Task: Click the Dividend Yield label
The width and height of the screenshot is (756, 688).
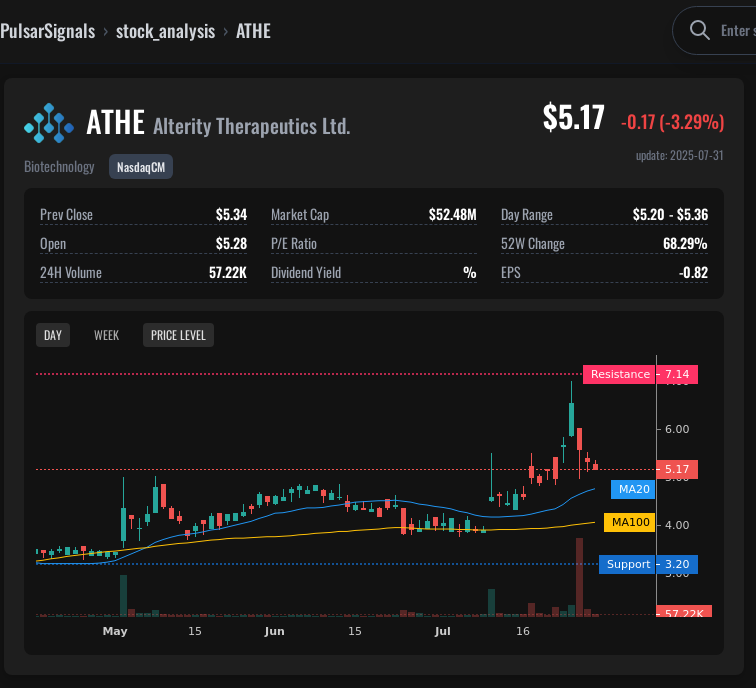Action: pos(306,272)
